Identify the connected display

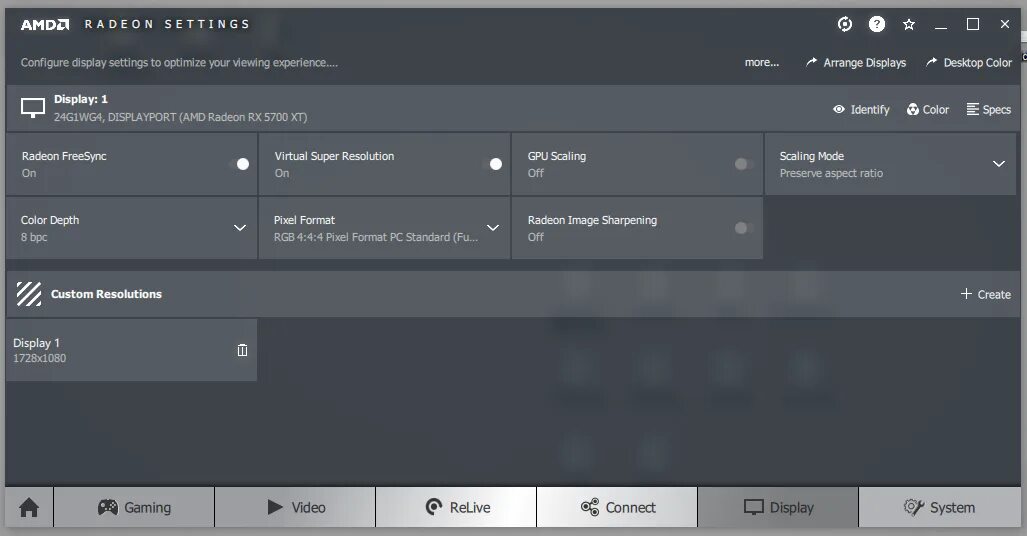[861, 109]
